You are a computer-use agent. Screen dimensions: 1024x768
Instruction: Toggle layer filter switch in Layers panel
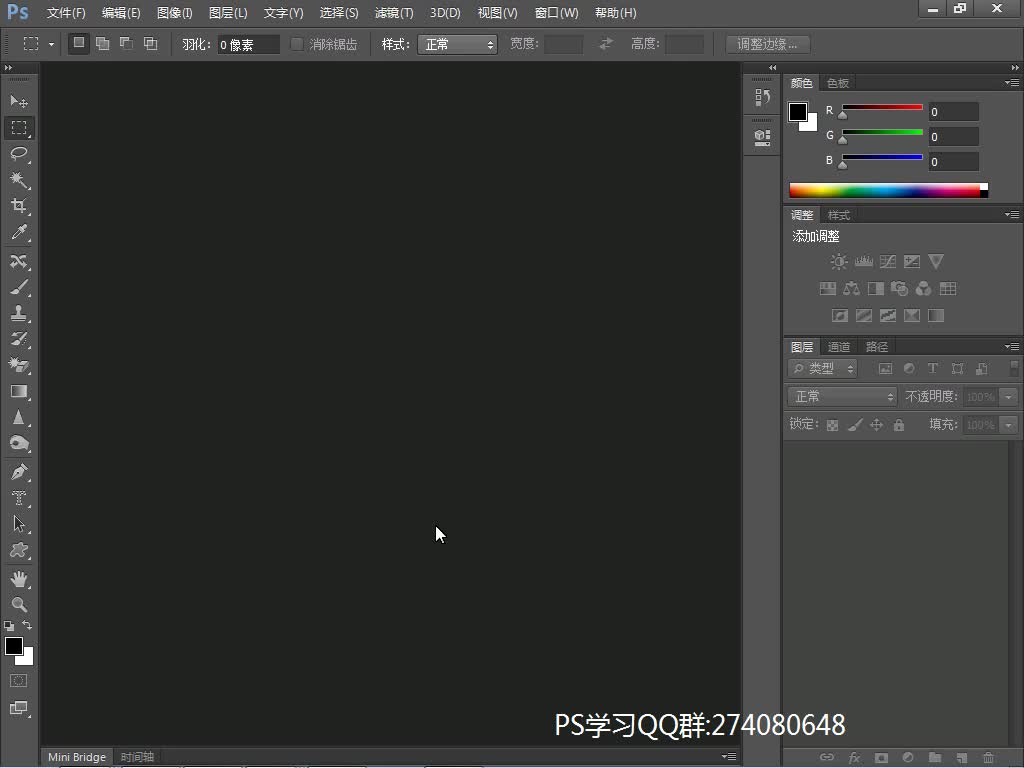tap(1014, 368)
